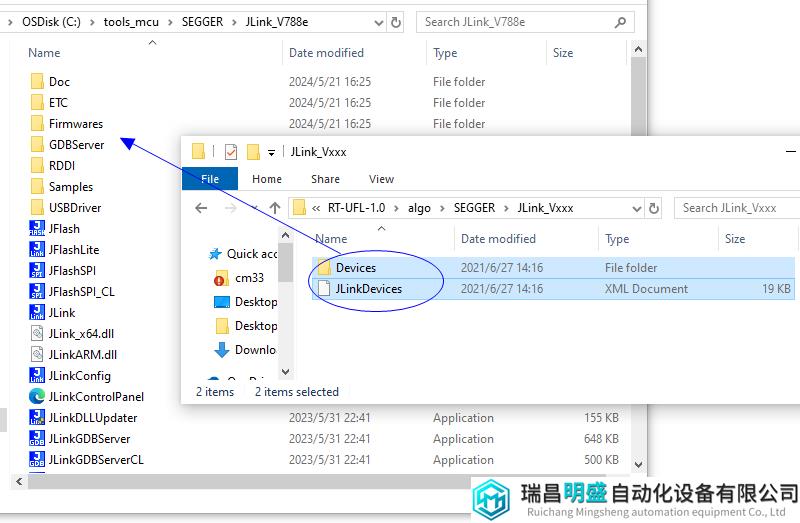Open Quick access in navigation pane
The height and width of the screenshot is (523, 800).
tap(252, 254)
